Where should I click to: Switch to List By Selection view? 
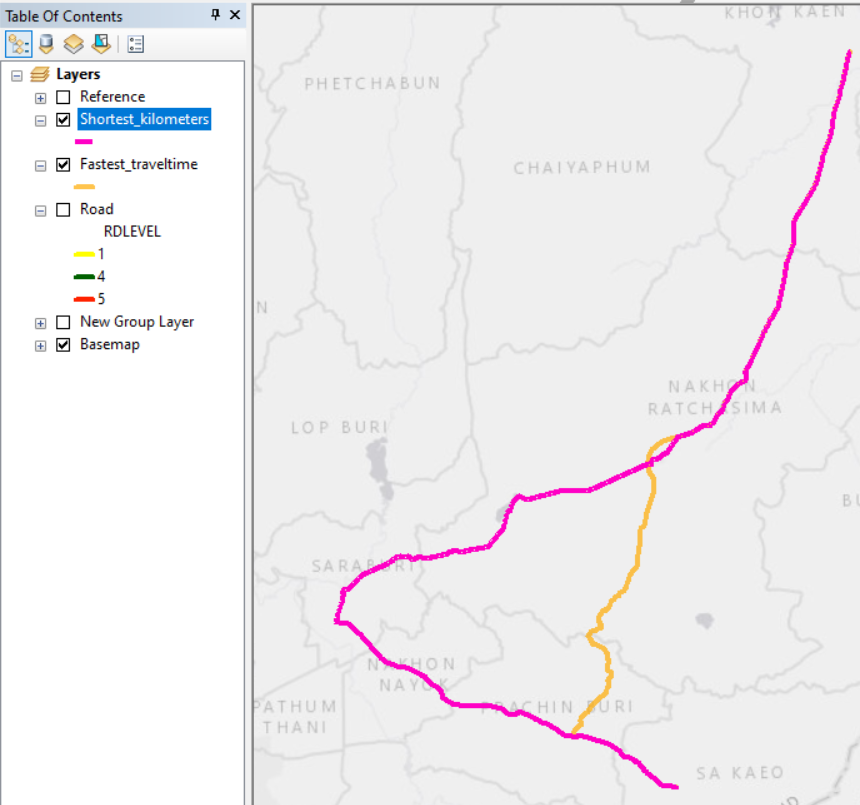(x=100, y=44)
